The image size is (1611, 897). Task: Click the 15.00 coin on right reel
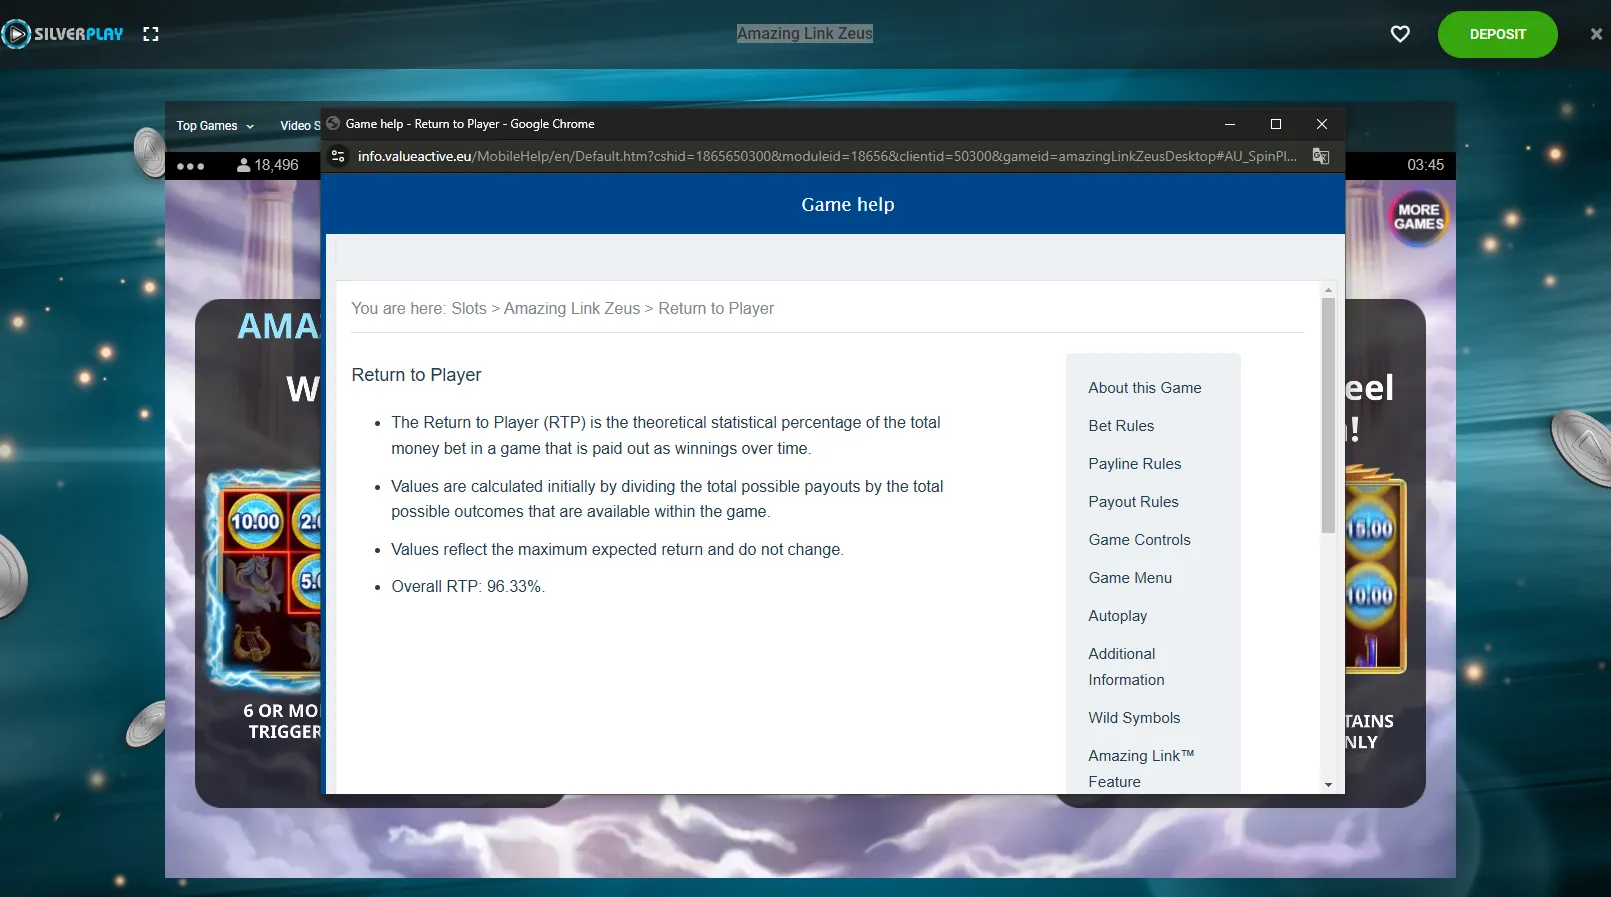tap(1370, 529)
